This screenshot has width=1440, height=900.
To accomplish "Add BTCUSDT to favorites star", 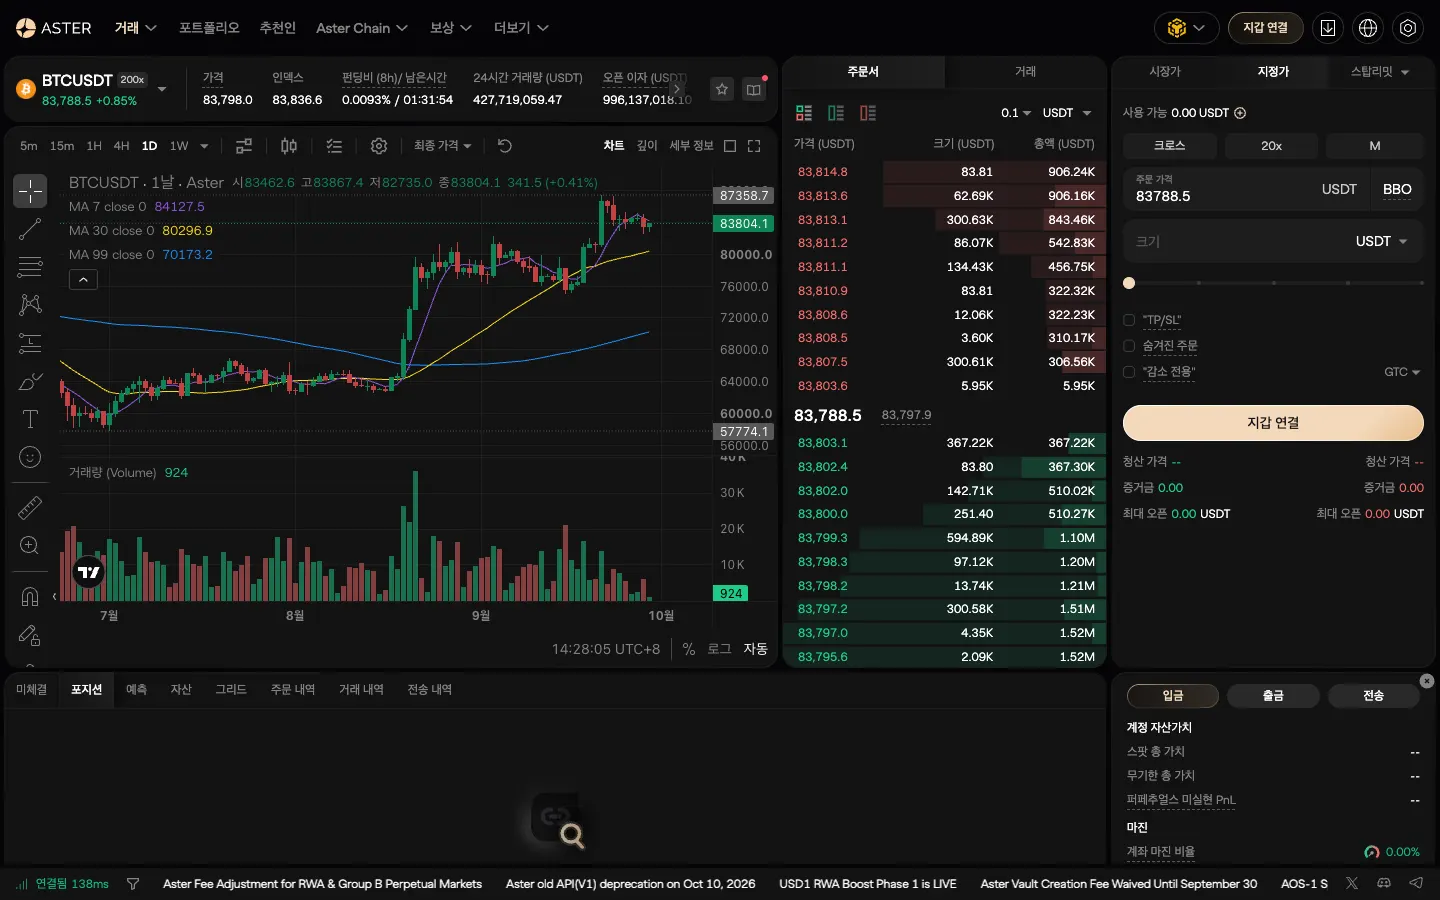I will coord(722,89).
